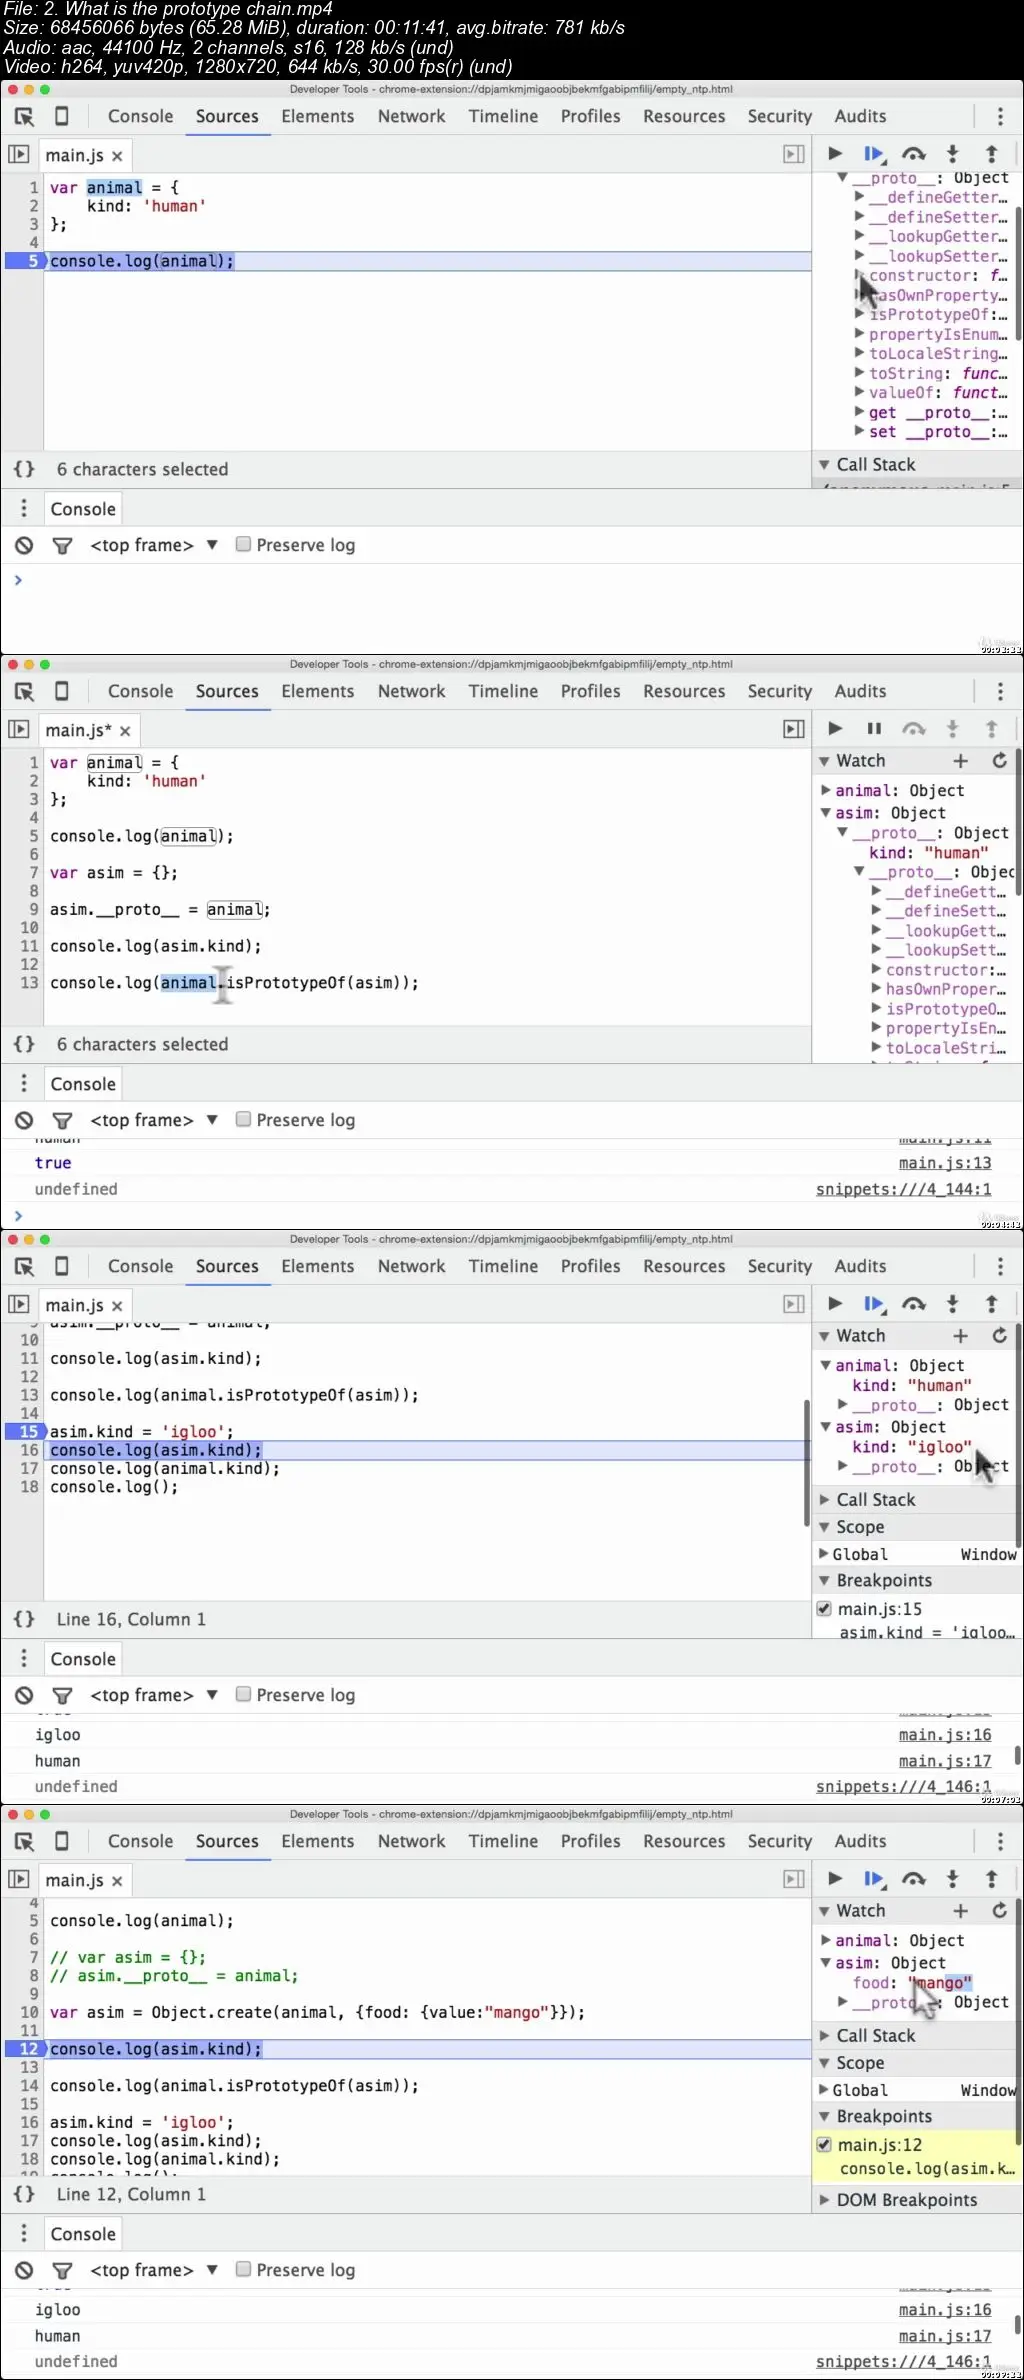This screenshot has height=2380, width=1024.
Task: Click step into arrow in top frame
Action: pyautogui.click(x=953, y=154)
